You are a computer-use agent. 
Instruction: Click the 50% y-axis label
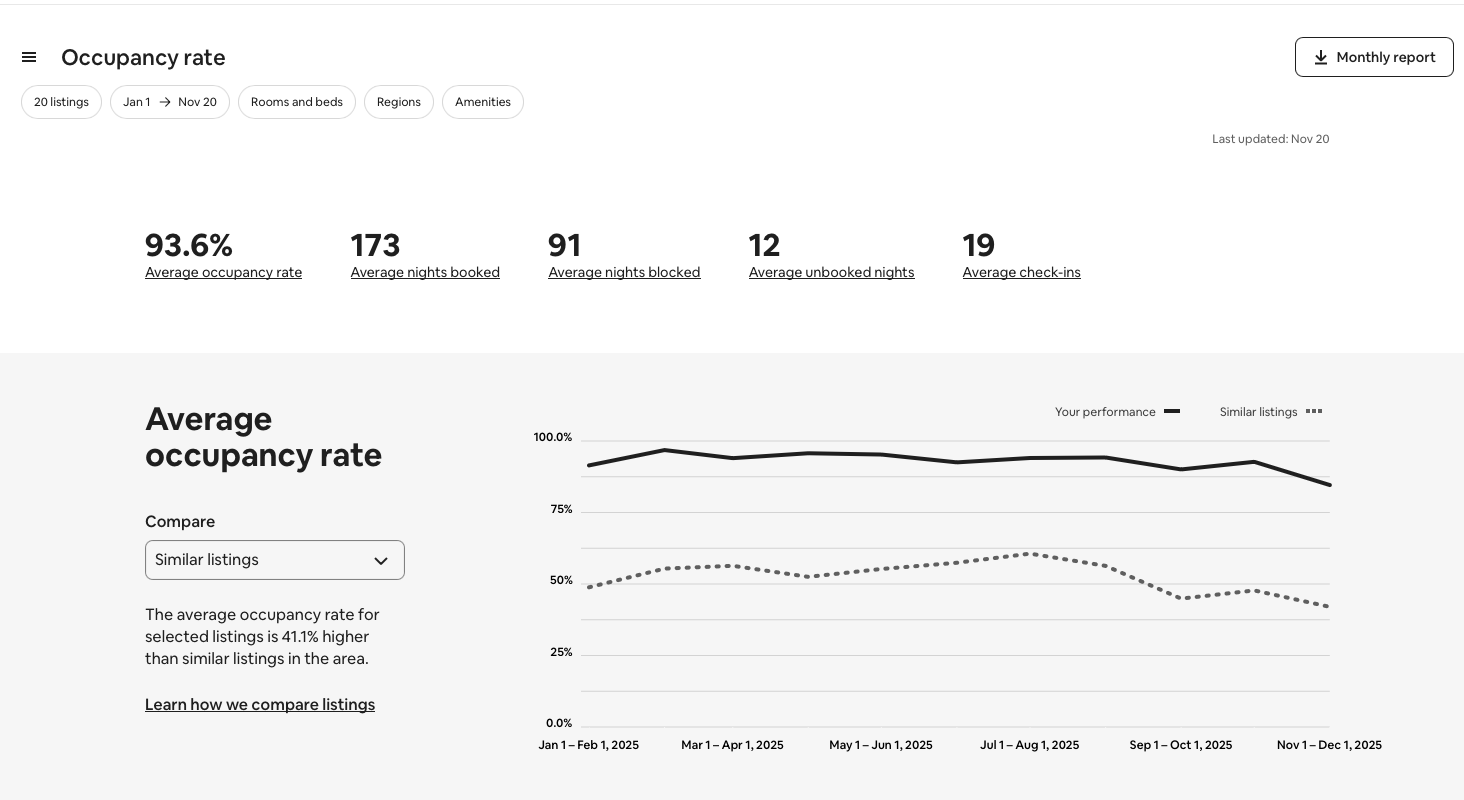point(561,580)
